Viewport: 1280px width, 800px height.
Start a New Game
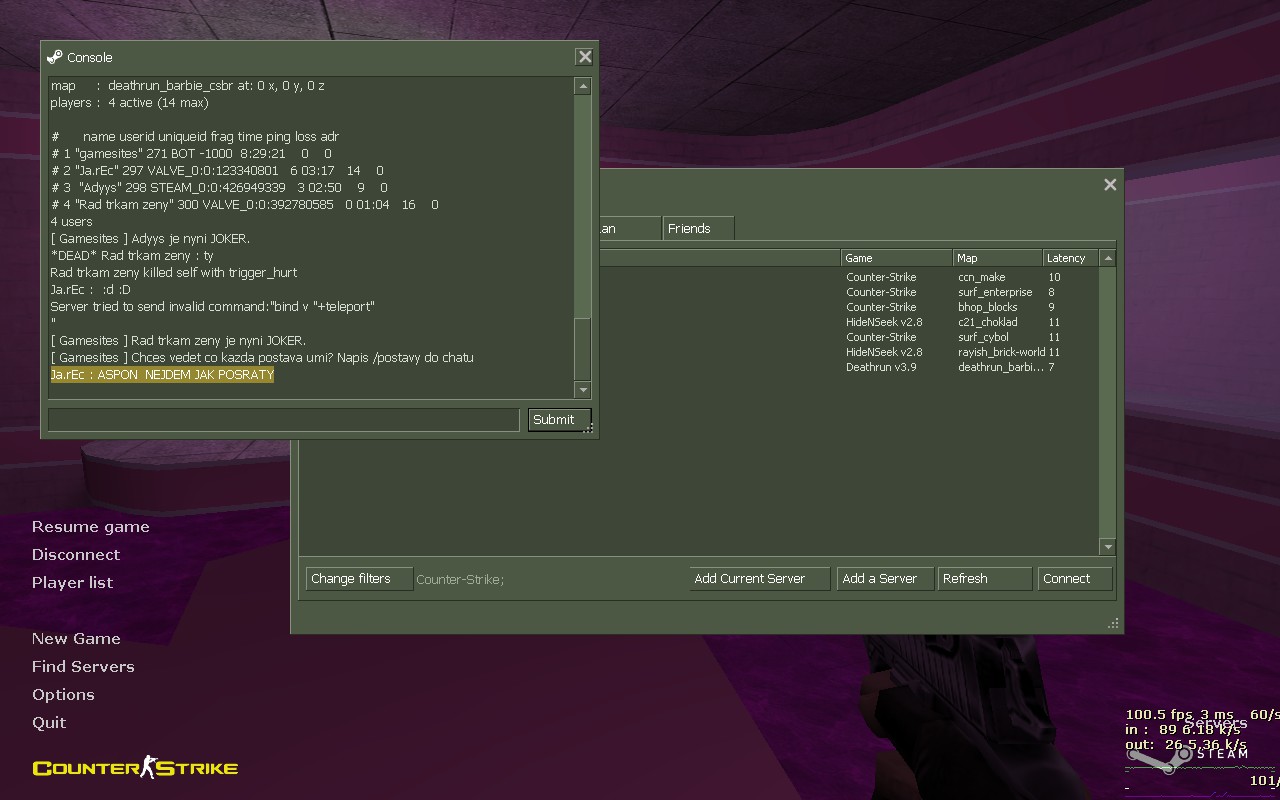[x=76, y=639]
